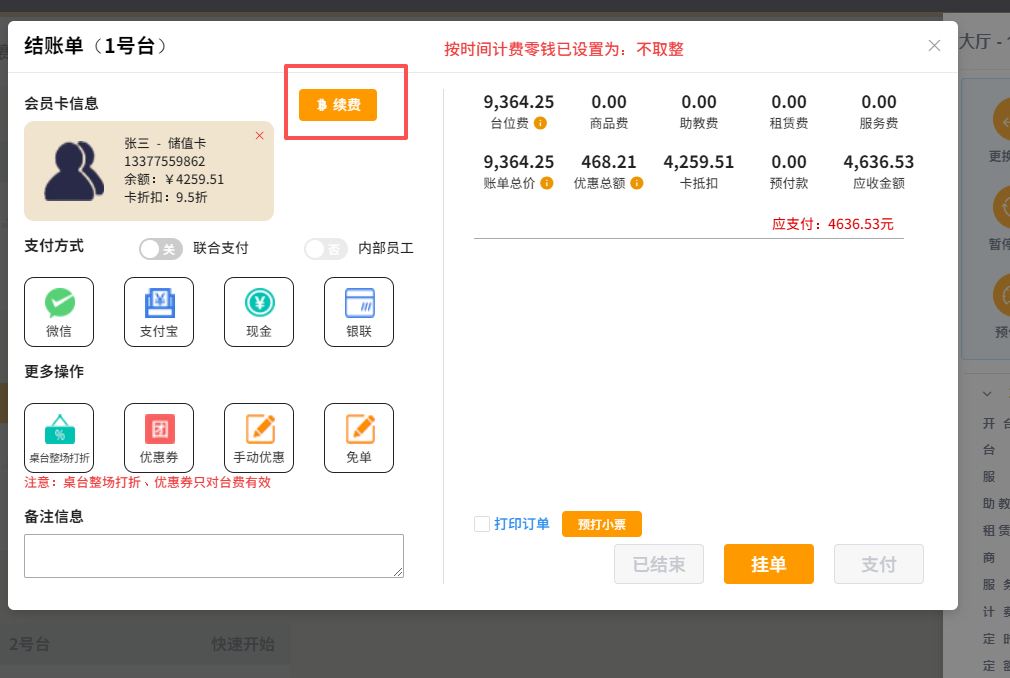Click the 支付 pay button
This screenshot has width=1010, height=678.
878,564
